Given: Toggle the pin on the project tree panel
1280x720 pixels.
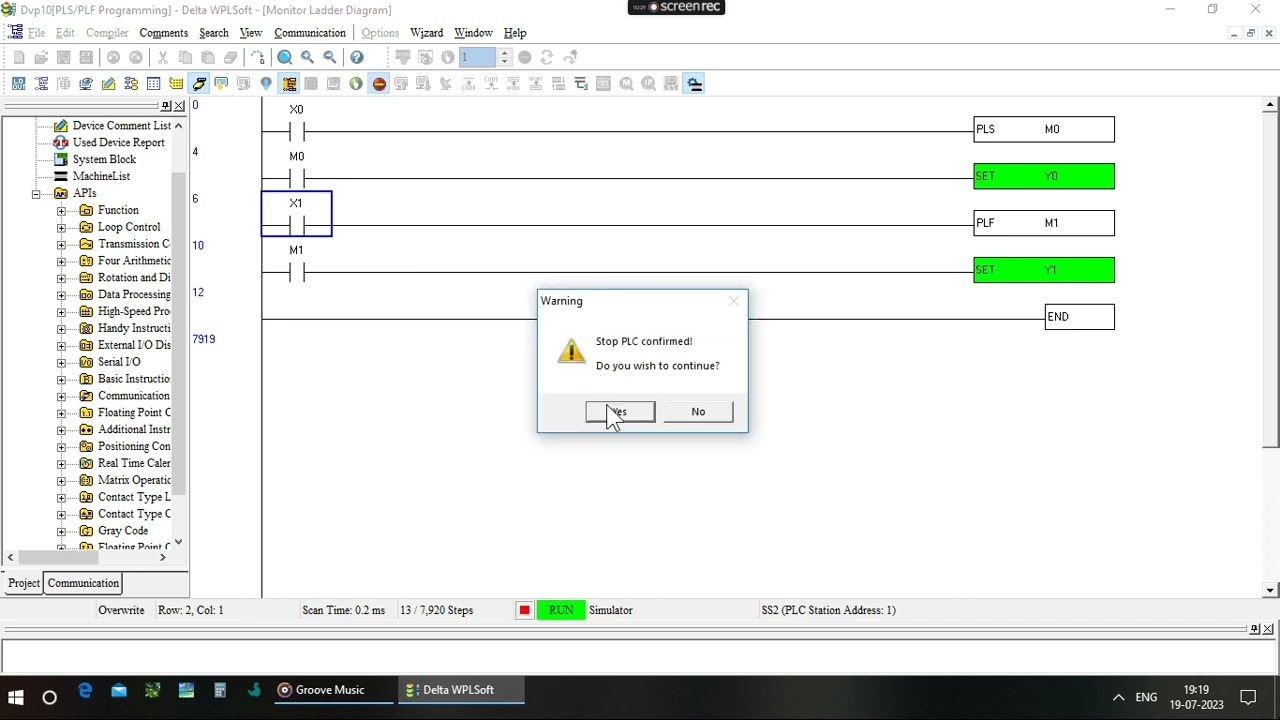Looking at the screenshot, I should (x=166, y=105).
